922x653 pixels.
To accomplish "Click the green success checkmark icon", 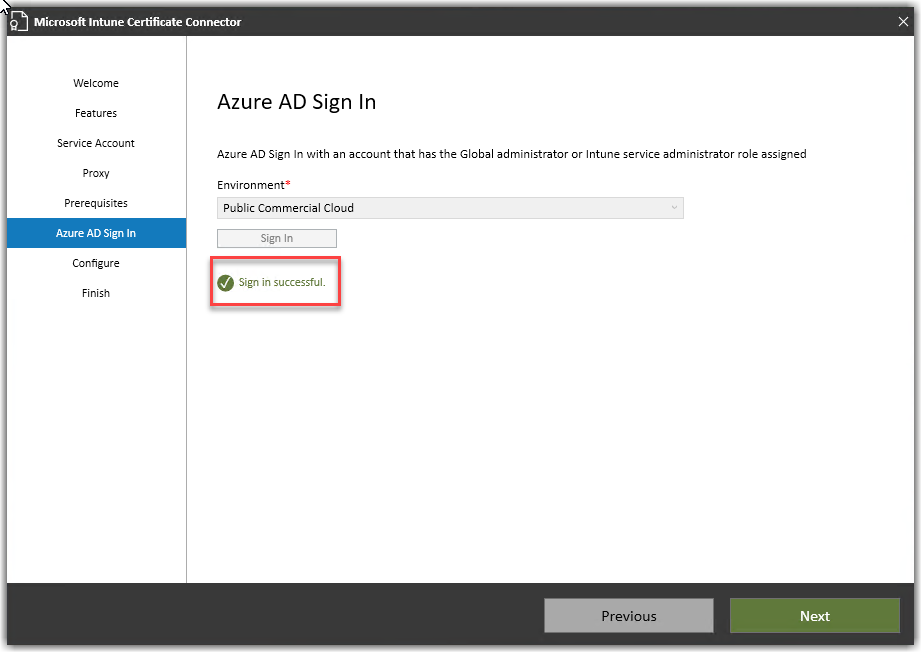I will [x=225, y=283].
